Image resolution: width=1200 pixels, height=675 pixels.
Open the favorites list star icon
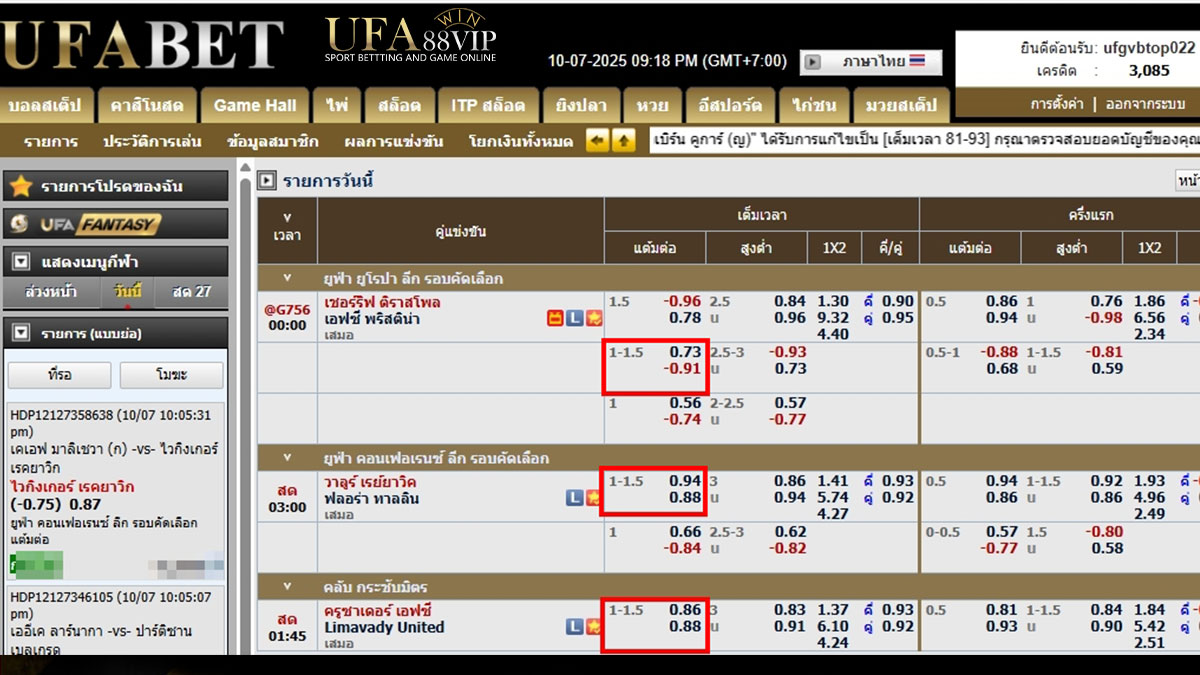tap(21, 187)
